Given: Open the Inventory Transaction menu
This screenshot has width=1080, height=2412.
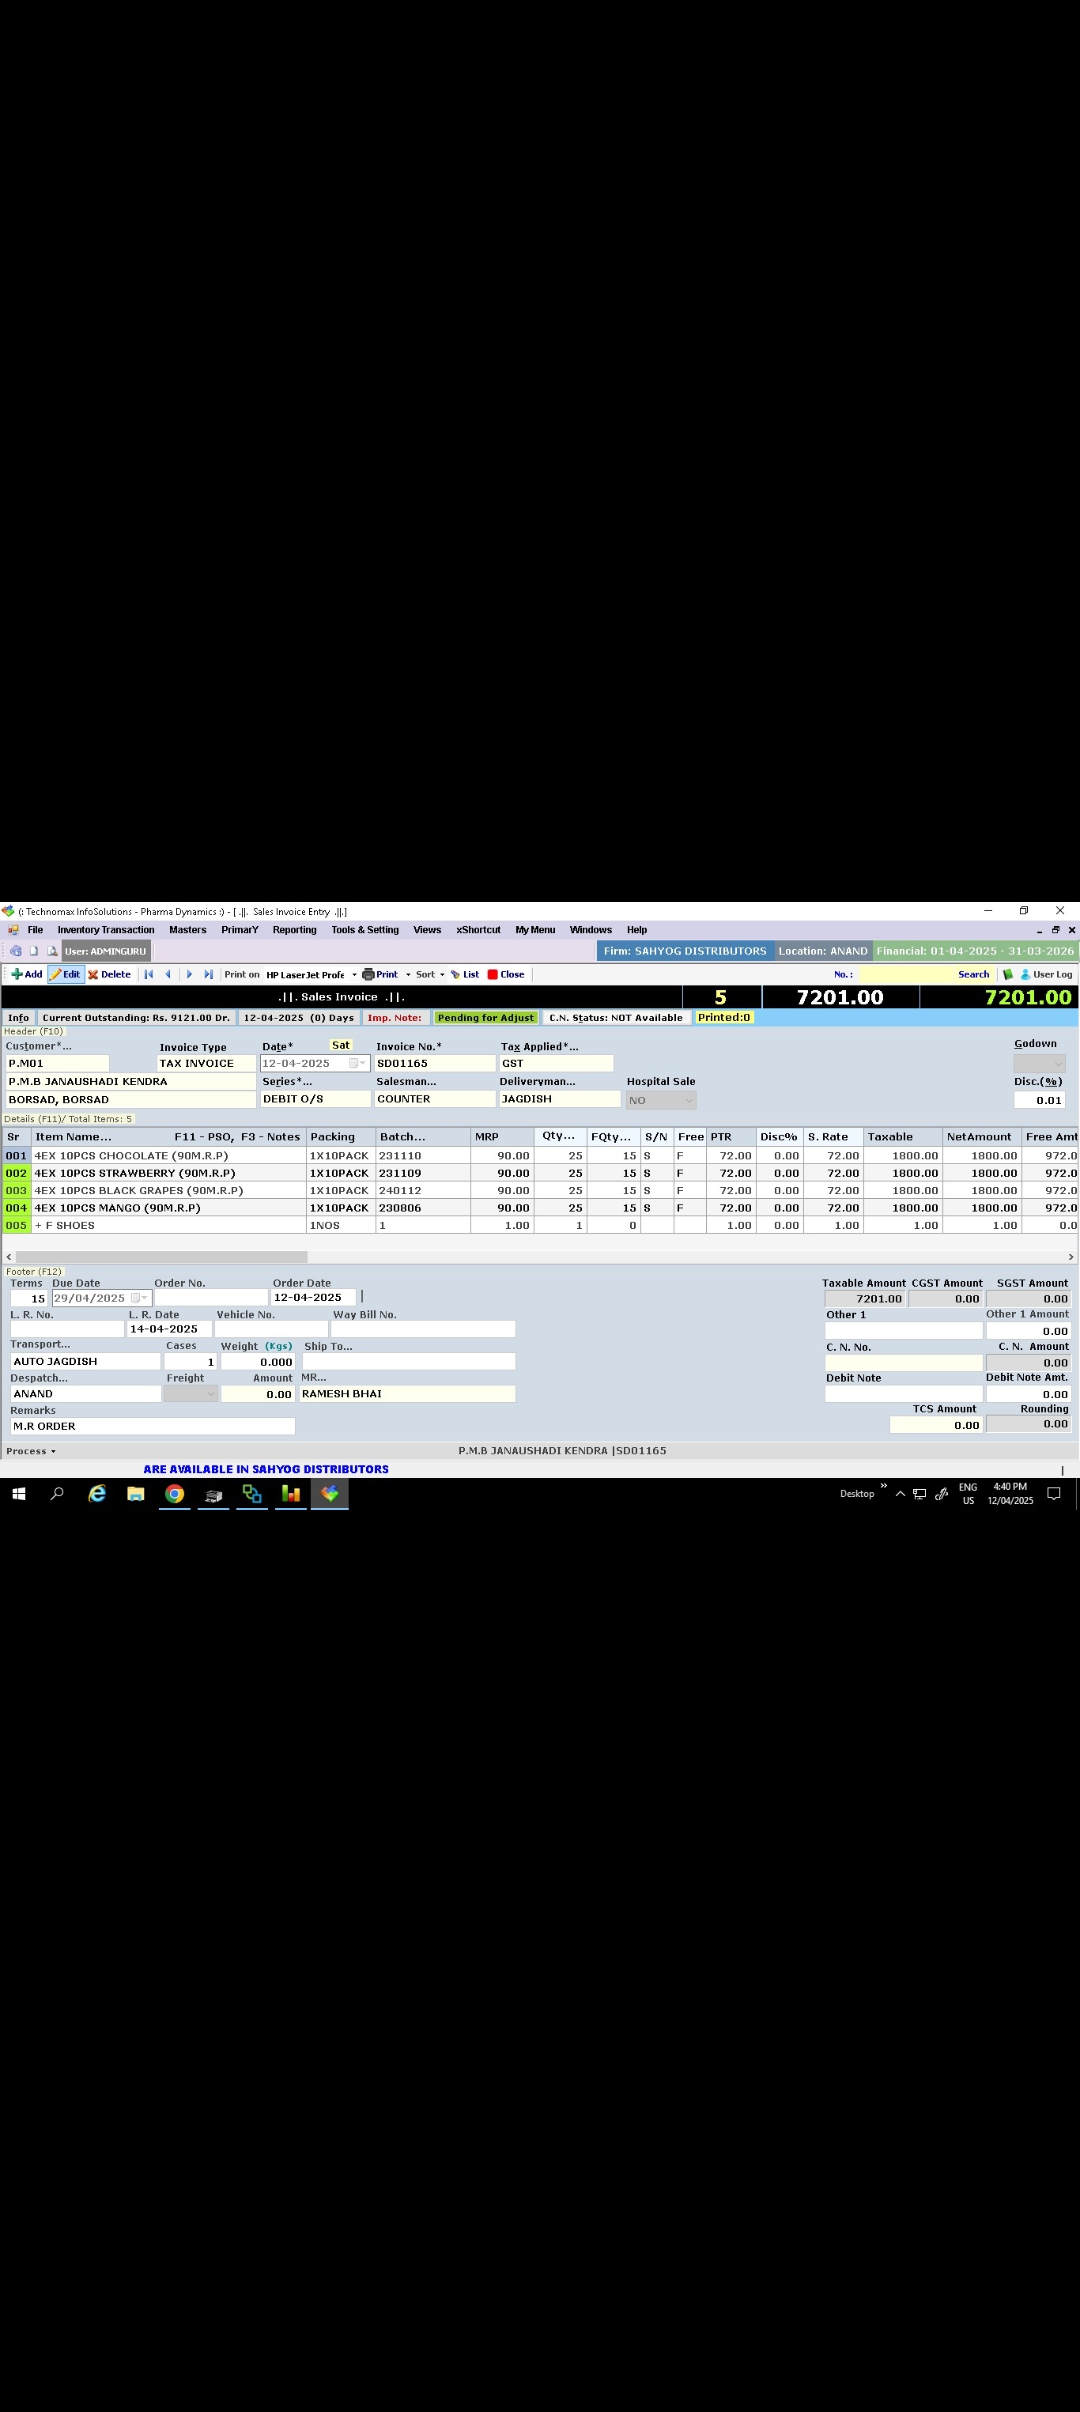Looking at the screenshot, I should [106, 929].
